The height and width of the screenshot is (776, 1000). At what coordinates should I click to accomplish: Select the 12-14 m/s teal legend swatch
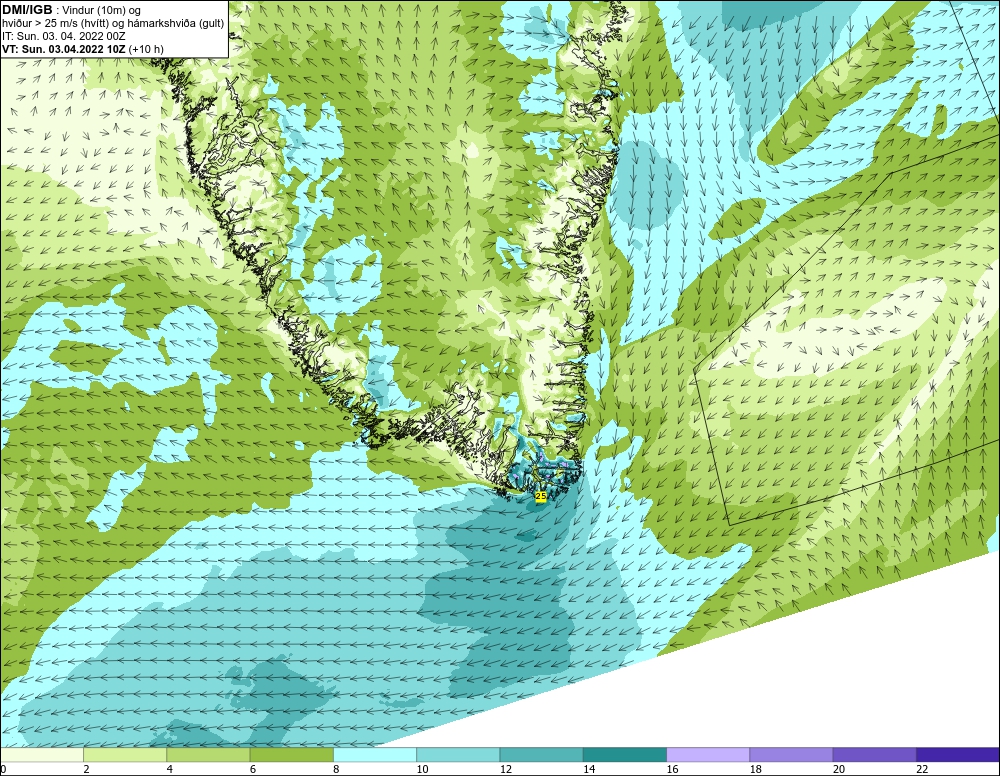541,755
